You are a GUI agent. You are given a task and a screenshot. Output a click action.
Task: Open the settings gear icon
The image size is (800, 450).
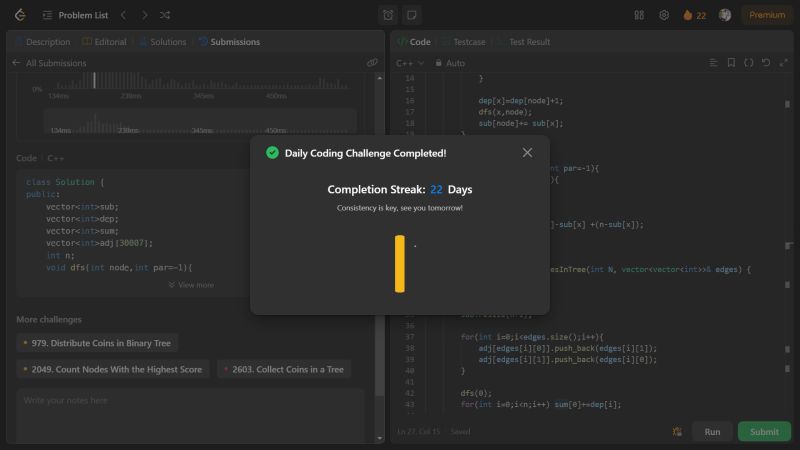coord(664,15)
